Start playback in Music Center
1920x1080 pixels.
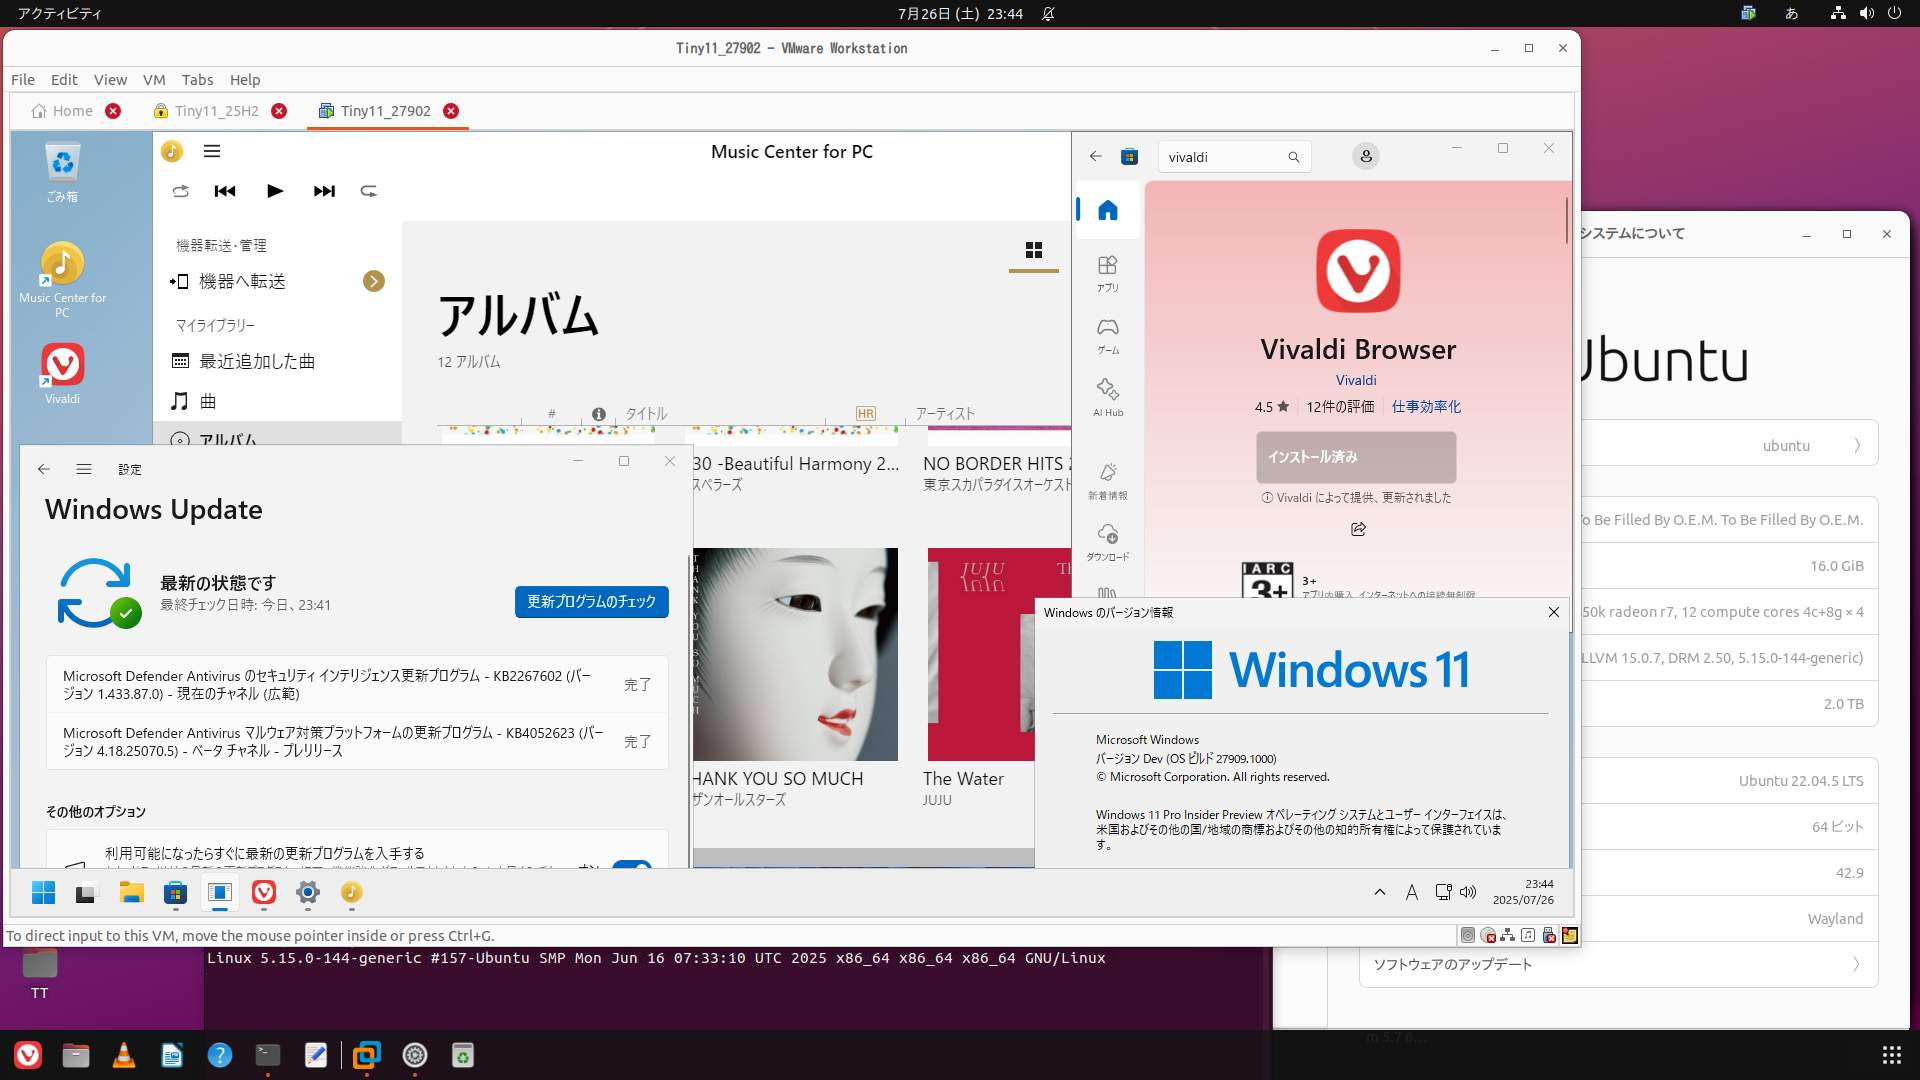[x=275, y=191]
